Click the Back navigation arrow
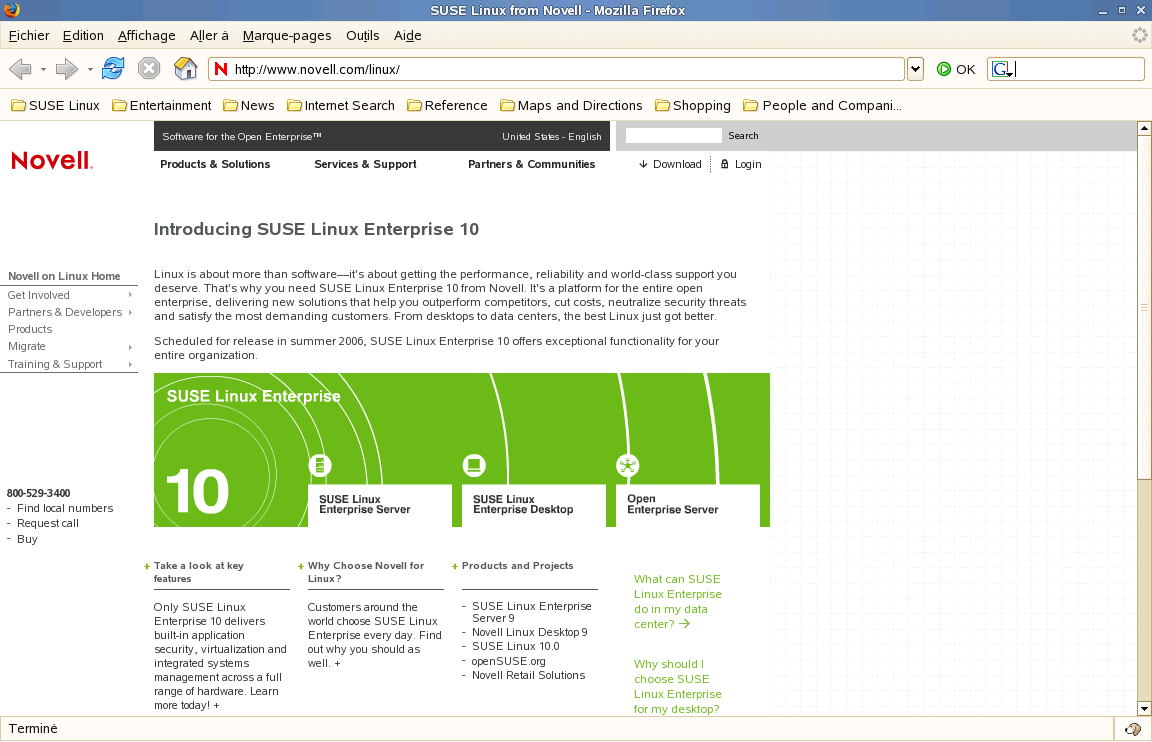This screenshot has width=1152, height=742. pos(20,69)
